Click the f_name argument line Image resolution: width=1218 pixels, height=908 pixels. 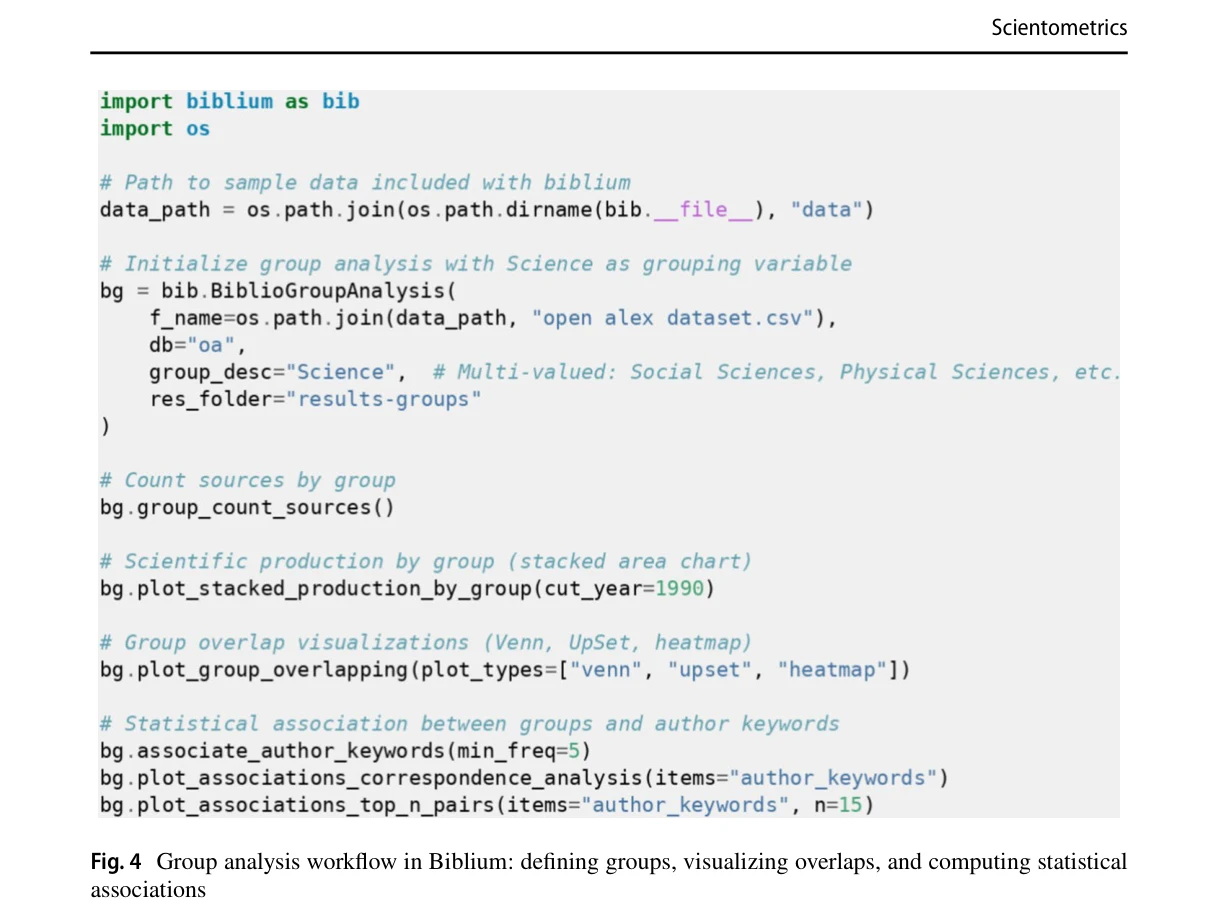coord(492,318)
